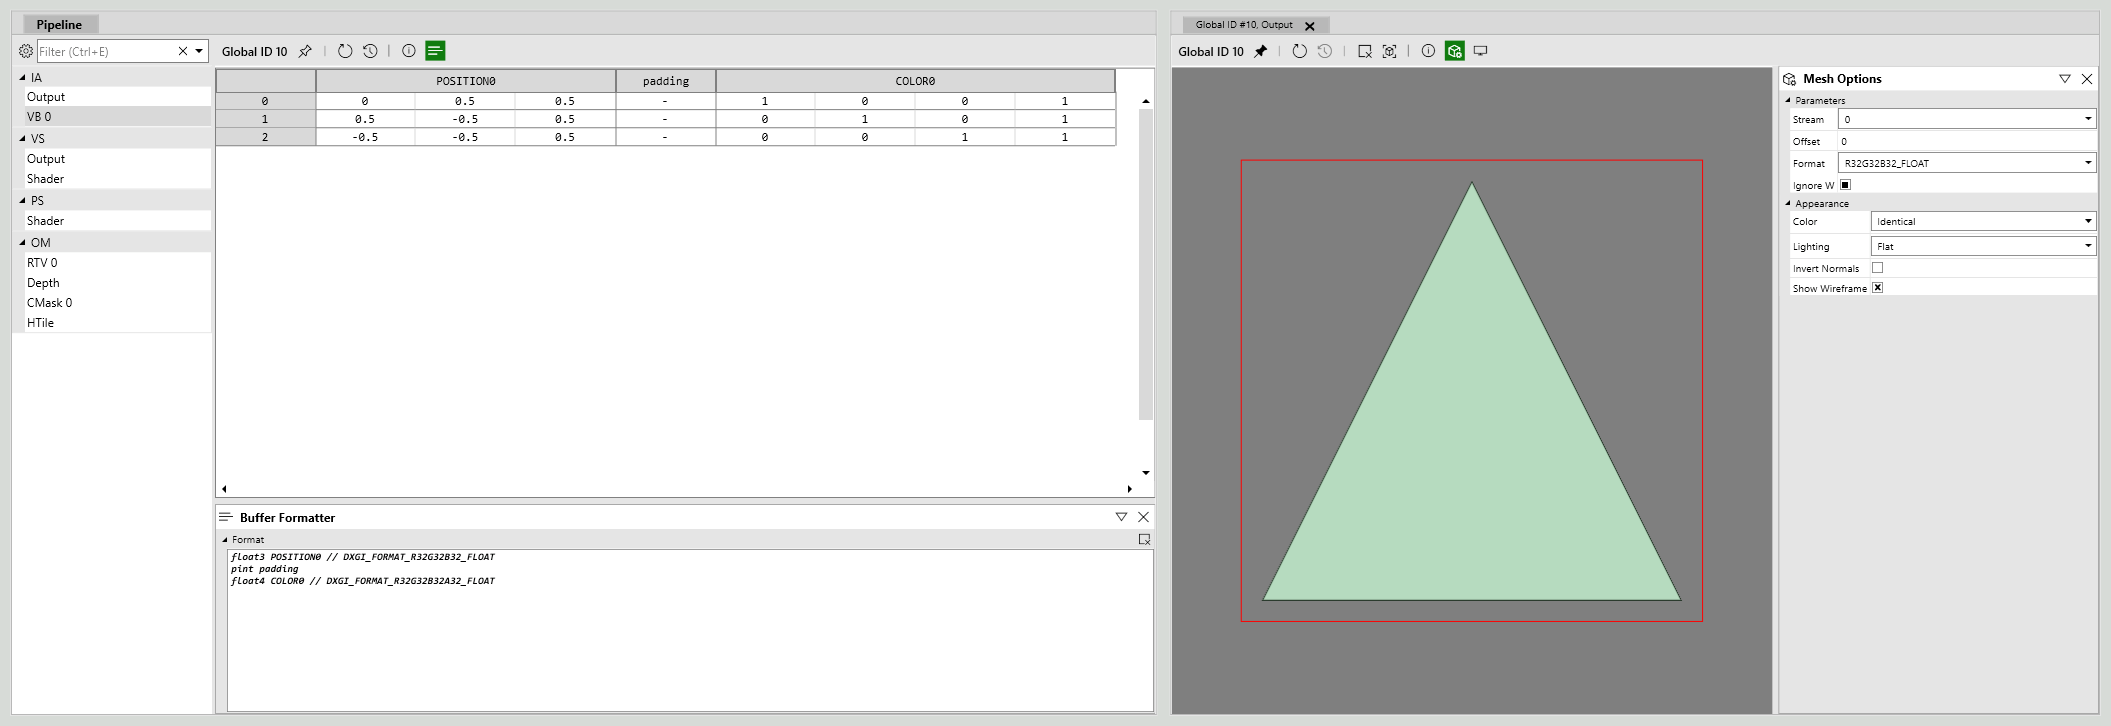Click history icon in mesh viewer toolbar
Viewport: 2111px width, 726px height.
[x=1325, y=51]
